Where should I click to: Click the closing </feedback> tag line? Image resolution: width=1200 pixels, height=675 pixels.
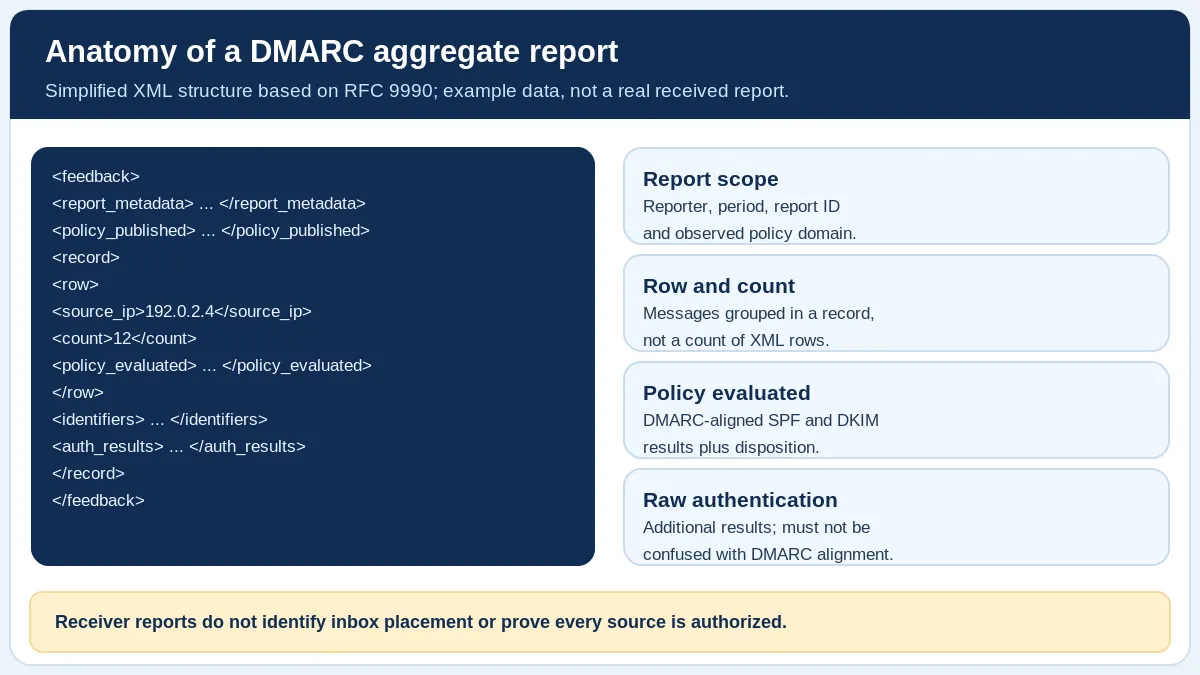(x=99, y=501)
